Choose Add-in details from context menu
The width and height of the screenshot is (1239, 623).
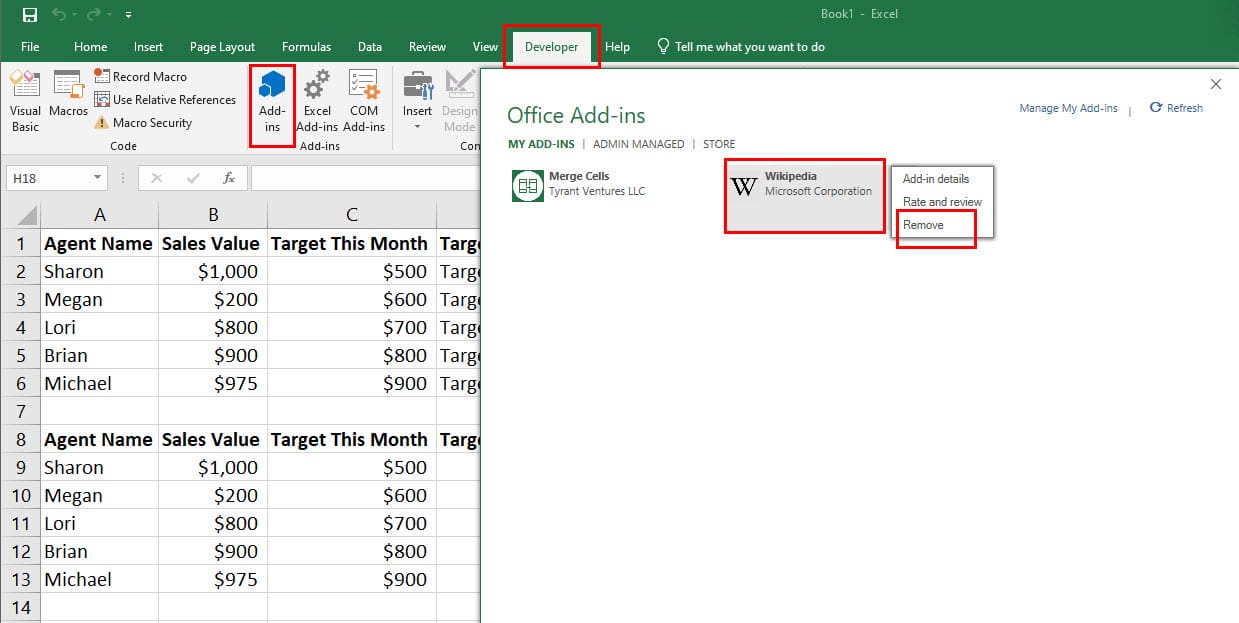coord(936,179)
